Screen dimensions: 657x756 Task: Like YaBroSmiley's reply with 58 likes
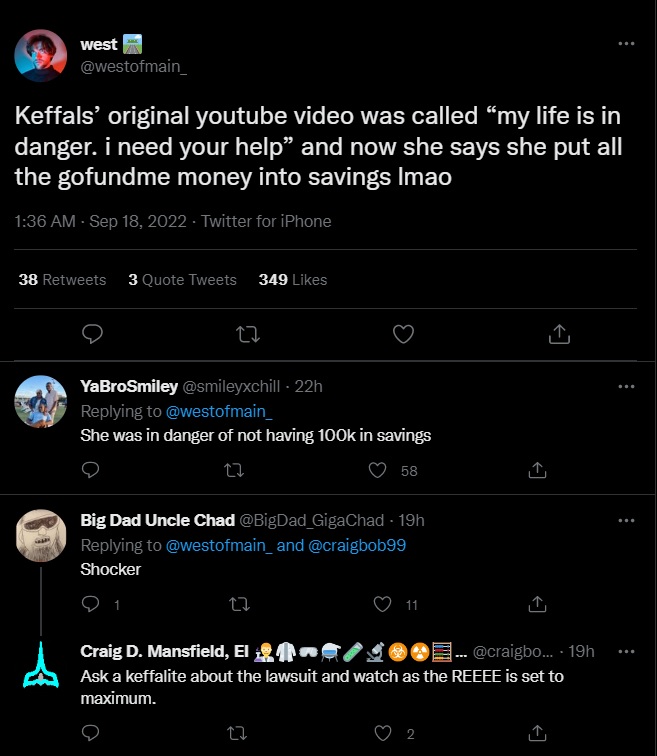pyautogui.click(x=378, y=470)
